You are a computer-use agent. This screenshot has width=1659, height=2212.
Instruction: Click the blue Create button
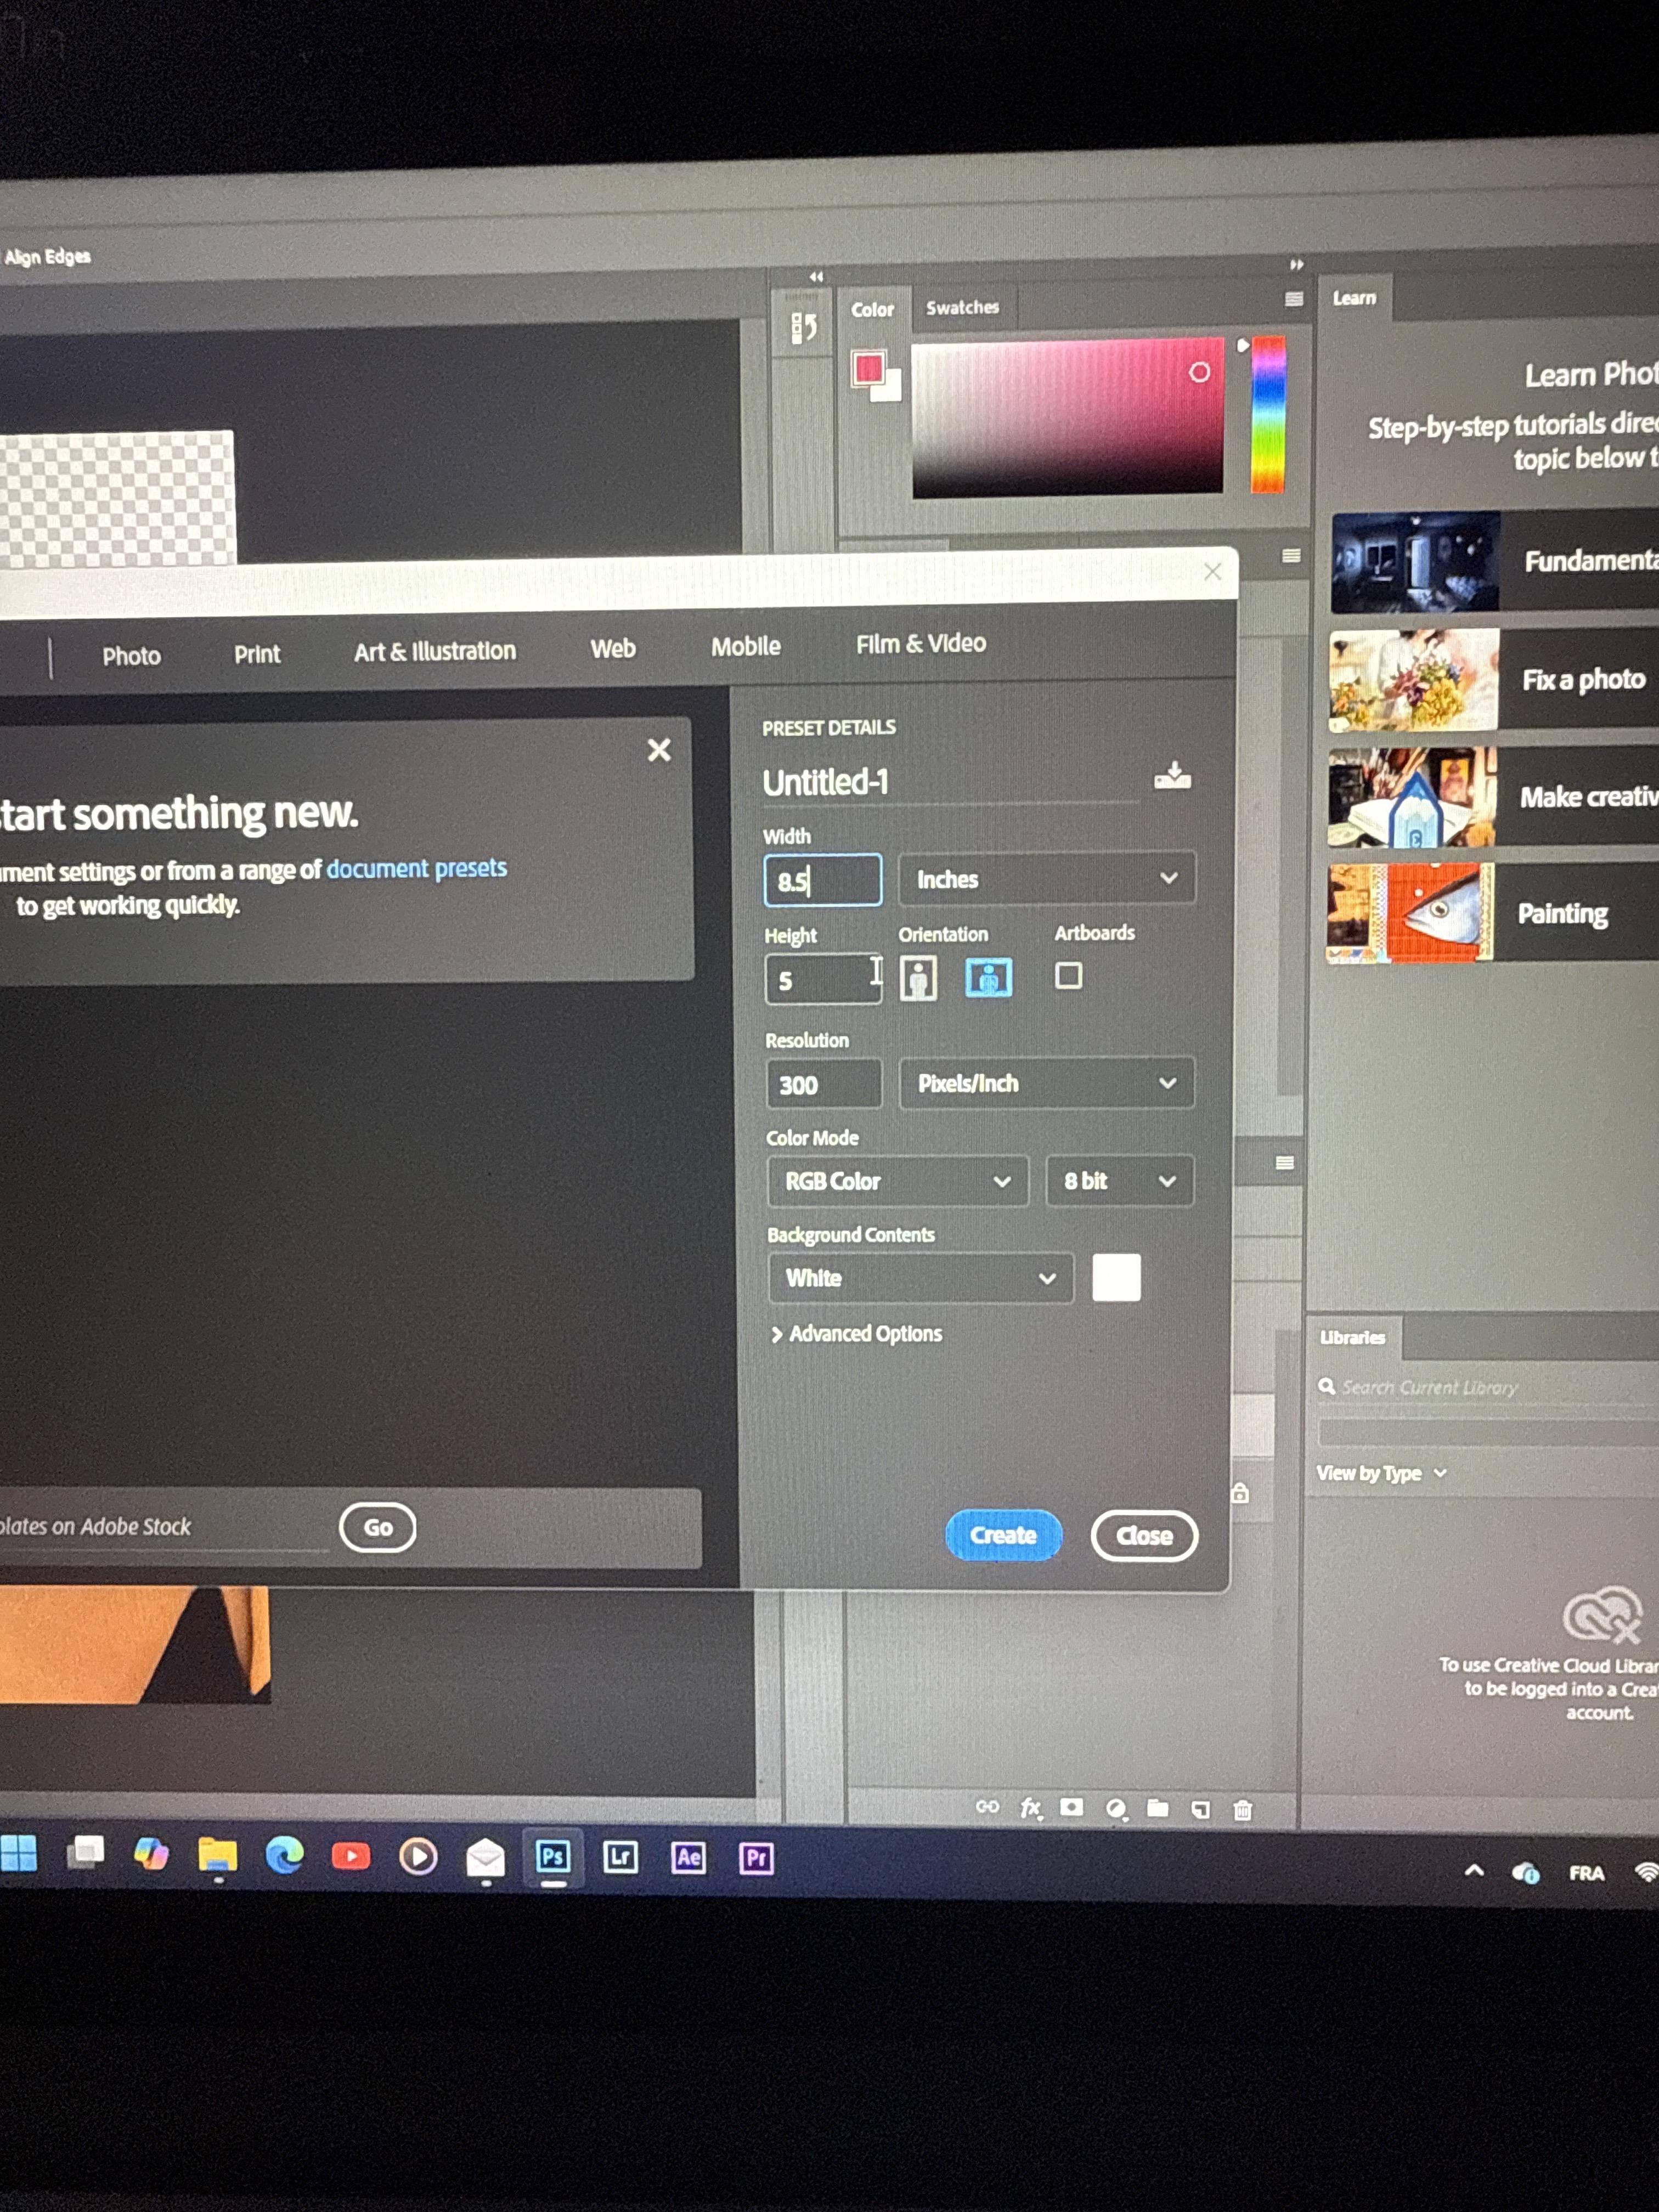(x=1002, y=1535)
